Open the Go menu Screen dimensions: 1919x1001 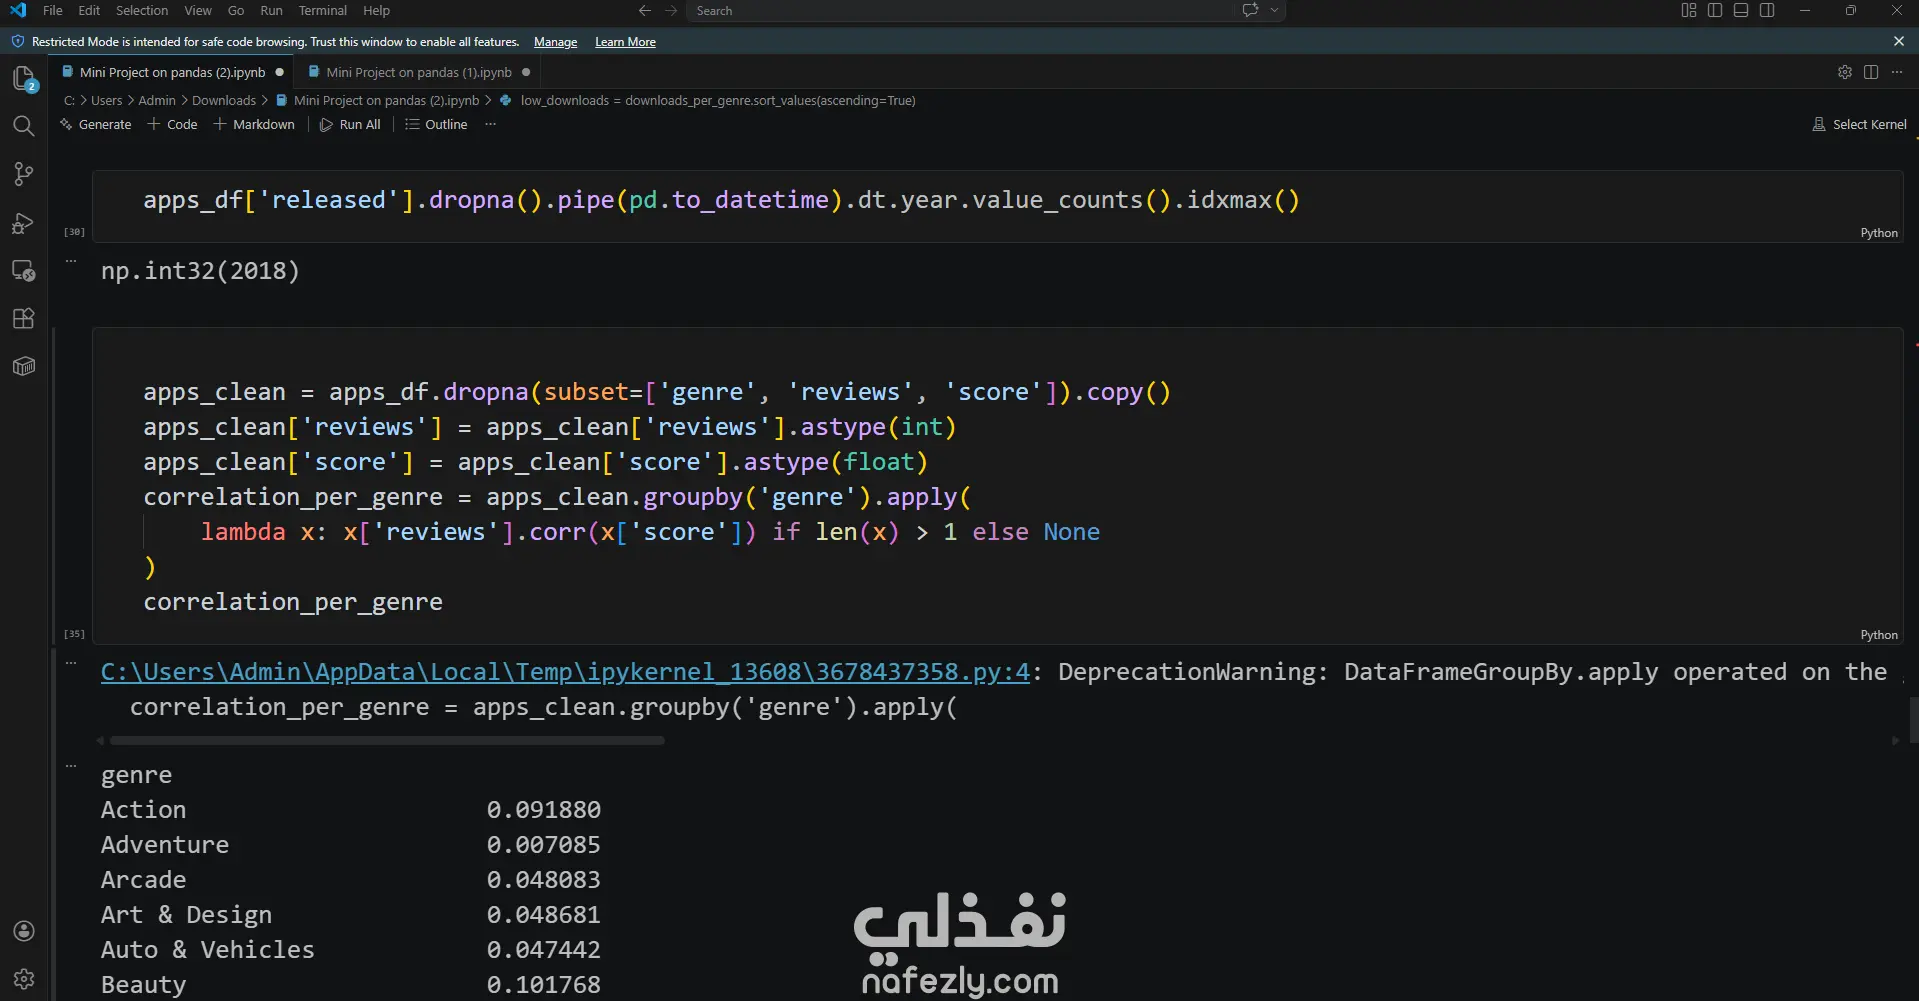point(236,10)
